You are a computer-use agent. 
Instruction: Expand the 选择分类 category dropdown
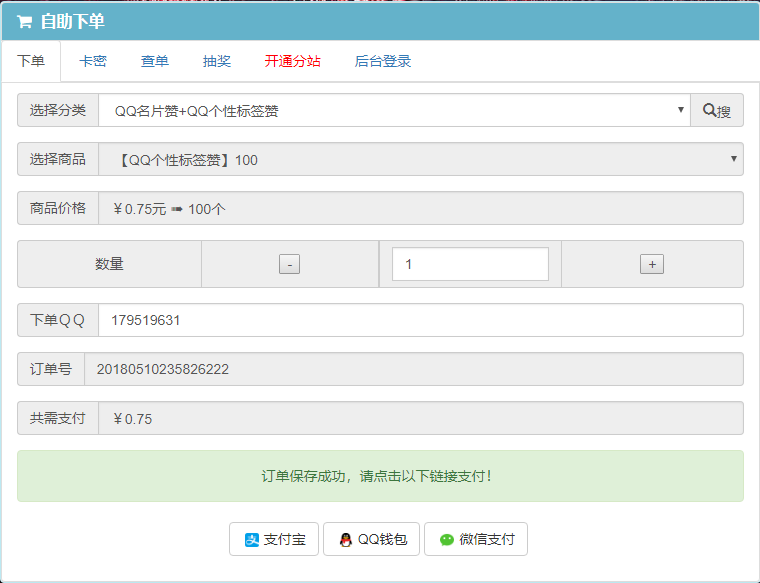pos(394,110)
